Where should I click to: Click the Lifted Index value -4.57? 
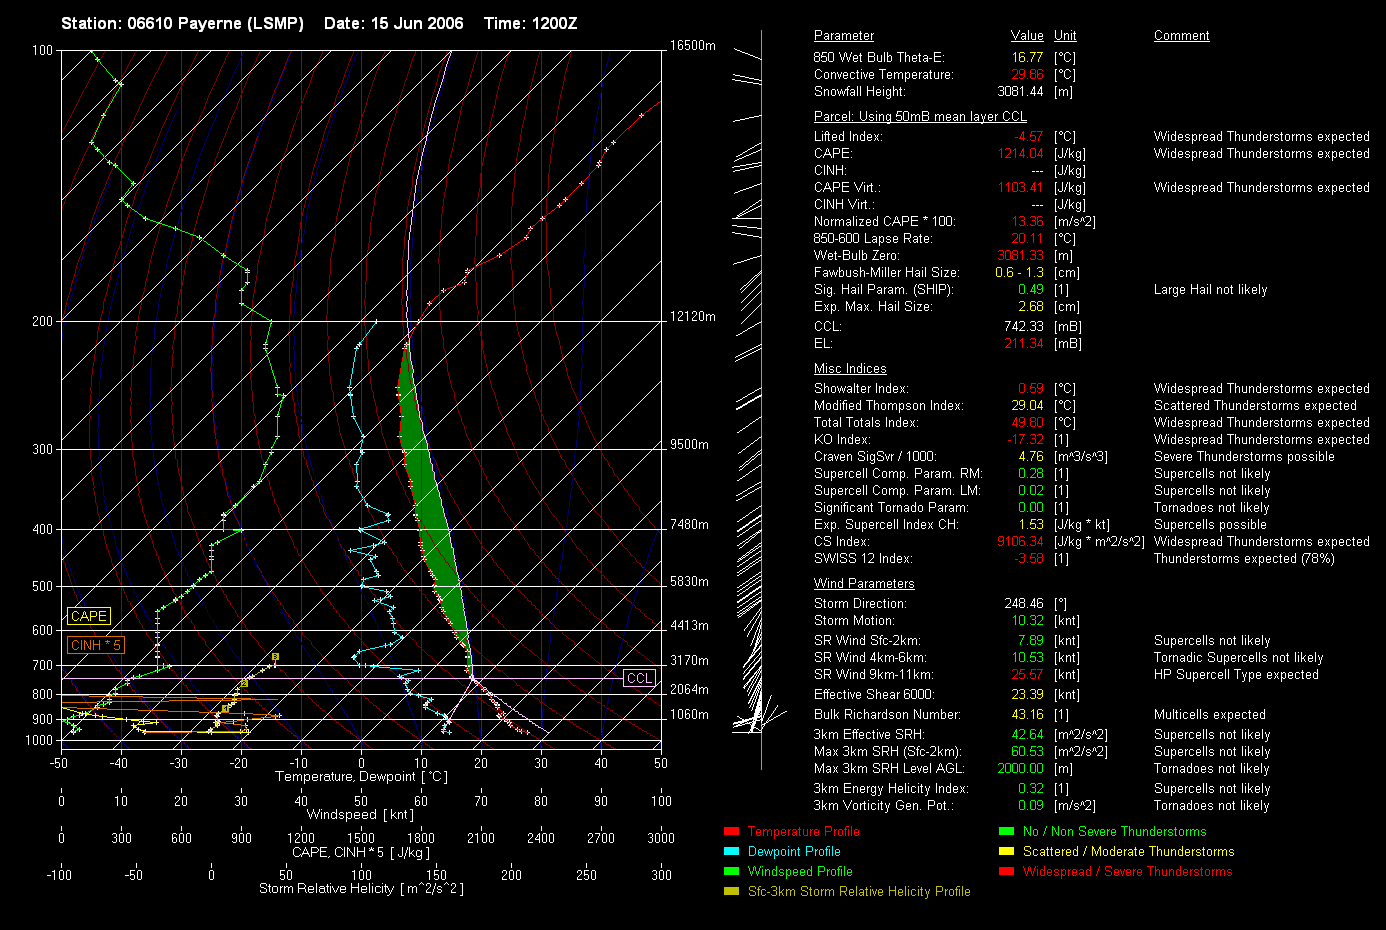[1028, 136]
